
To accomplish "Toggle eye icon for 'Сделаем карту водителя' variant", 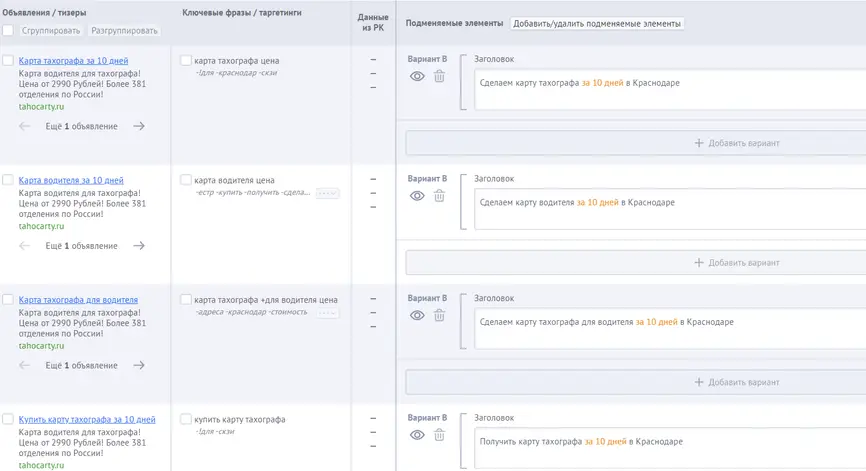I will (417, 195).
